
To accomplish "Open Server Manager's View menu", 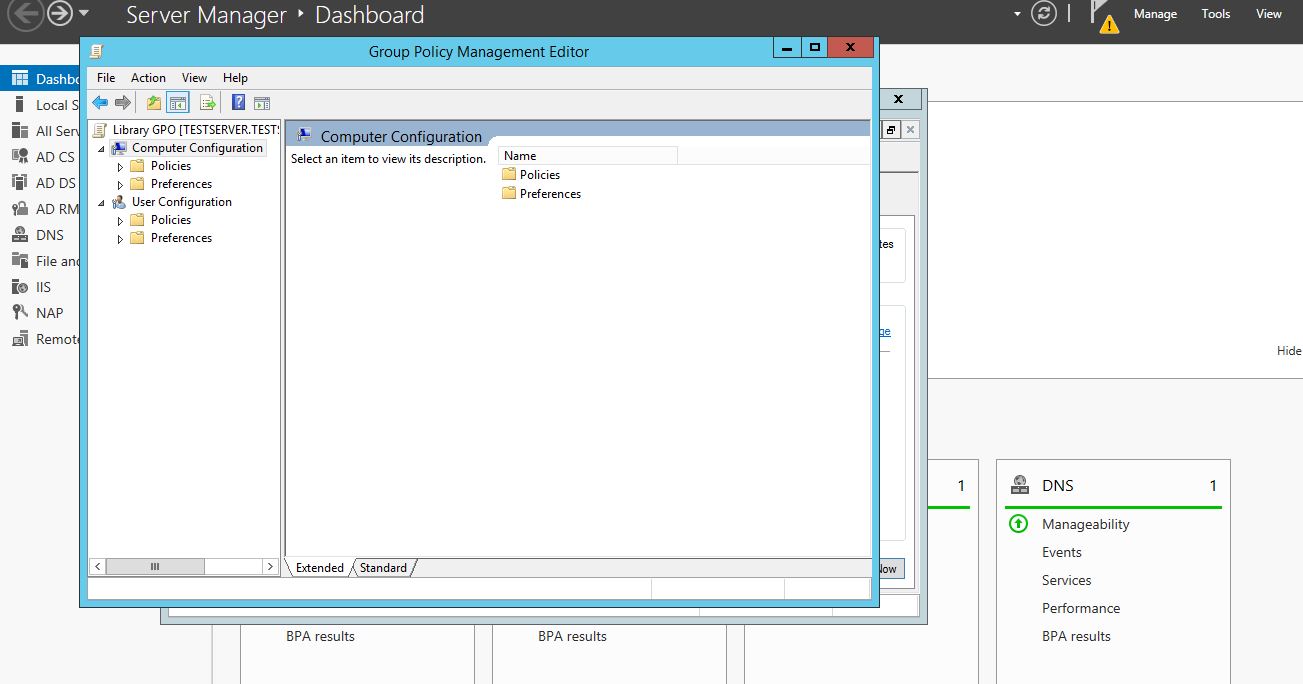I will pyautogui.click(x=1269, y=14).
